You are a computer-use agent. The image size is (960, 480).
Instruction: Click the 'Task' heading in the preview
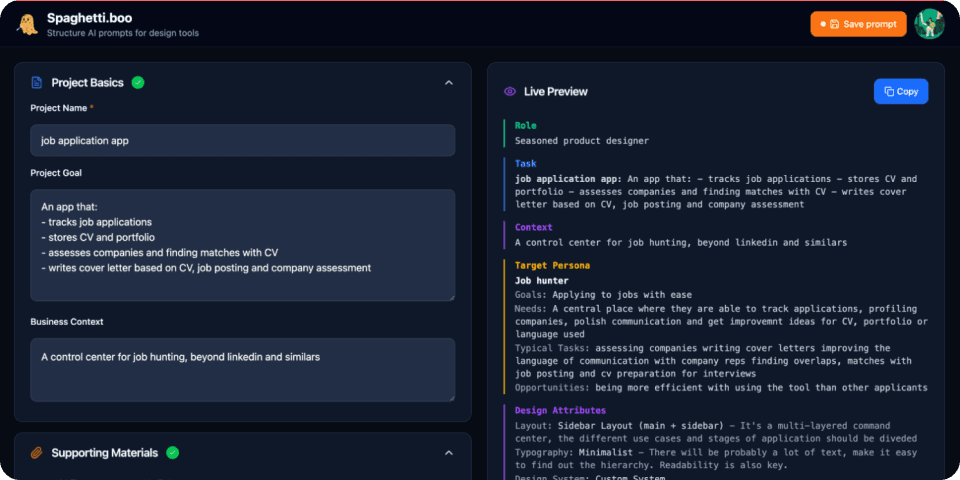(x=525, y=164)
